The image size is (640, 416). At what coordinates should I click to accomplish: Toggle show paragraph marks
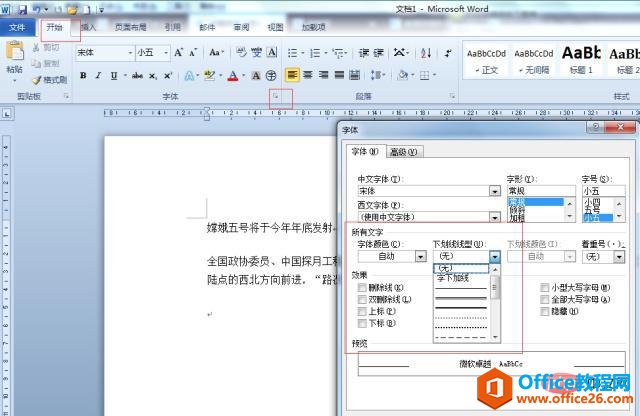(448, 53)
